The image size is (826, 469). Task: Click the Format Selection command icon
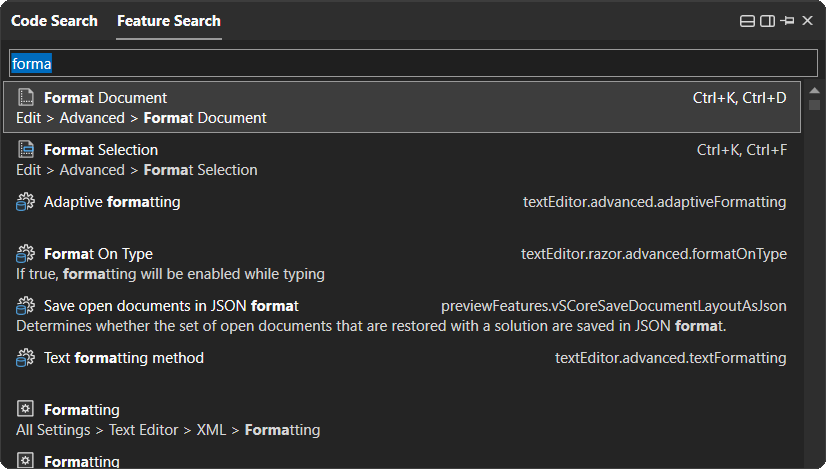(26, 150)
